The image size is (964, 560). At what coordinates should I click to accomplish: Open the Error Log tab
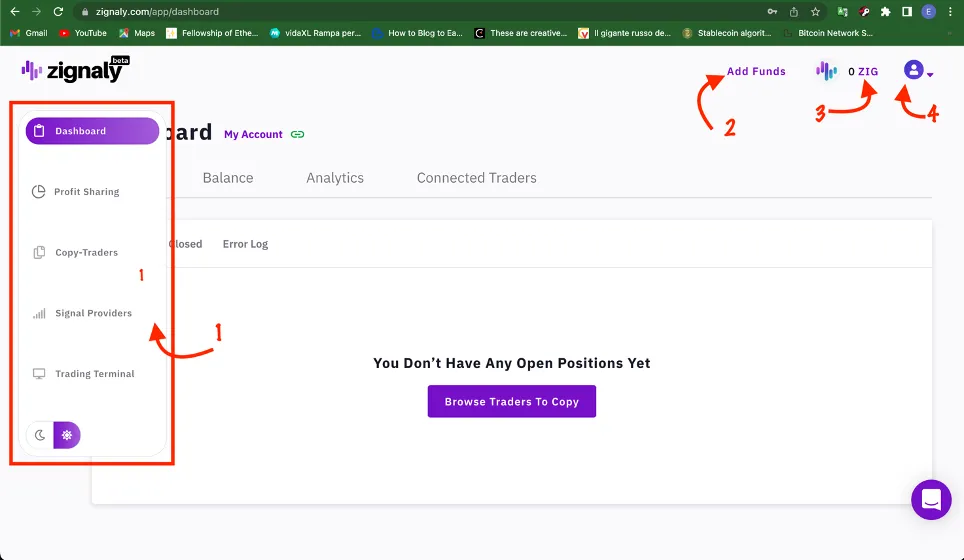[x=245, y=244]
